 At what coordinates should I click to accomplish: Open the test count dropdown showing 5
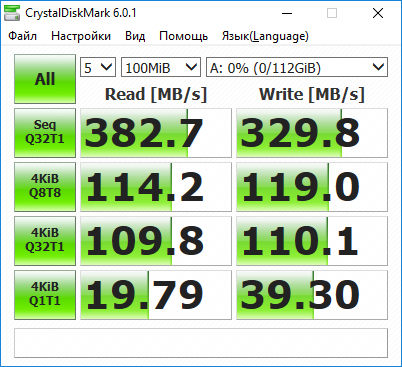(98, 67)
